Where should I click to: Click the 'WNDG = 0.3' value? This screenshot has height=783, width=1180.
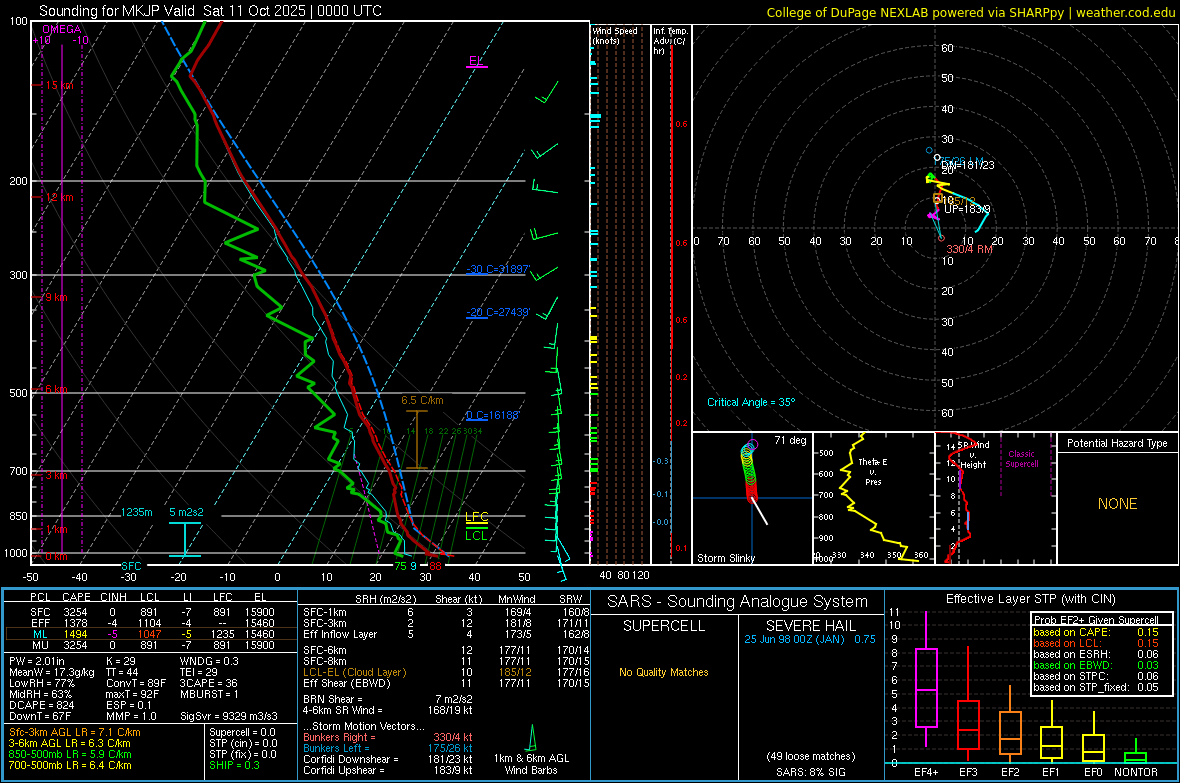point(209,661)
